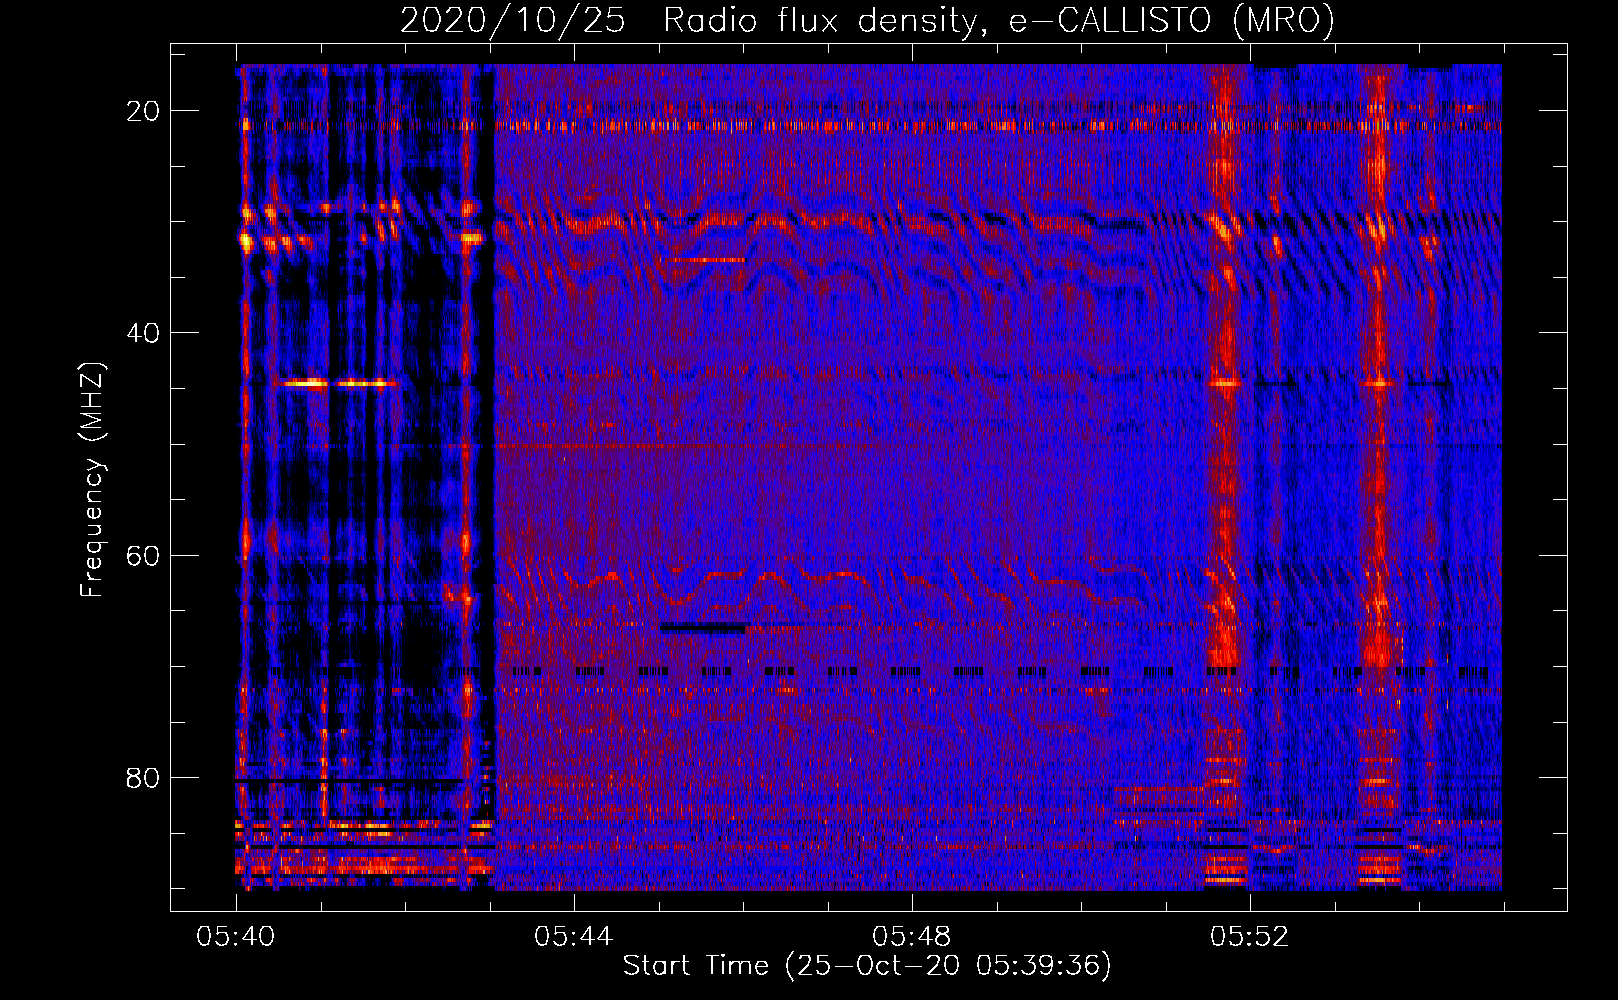Click the 20 MHz frequency tick label
Viewport: 1618px width, 1000px height.
click(143, 111)
